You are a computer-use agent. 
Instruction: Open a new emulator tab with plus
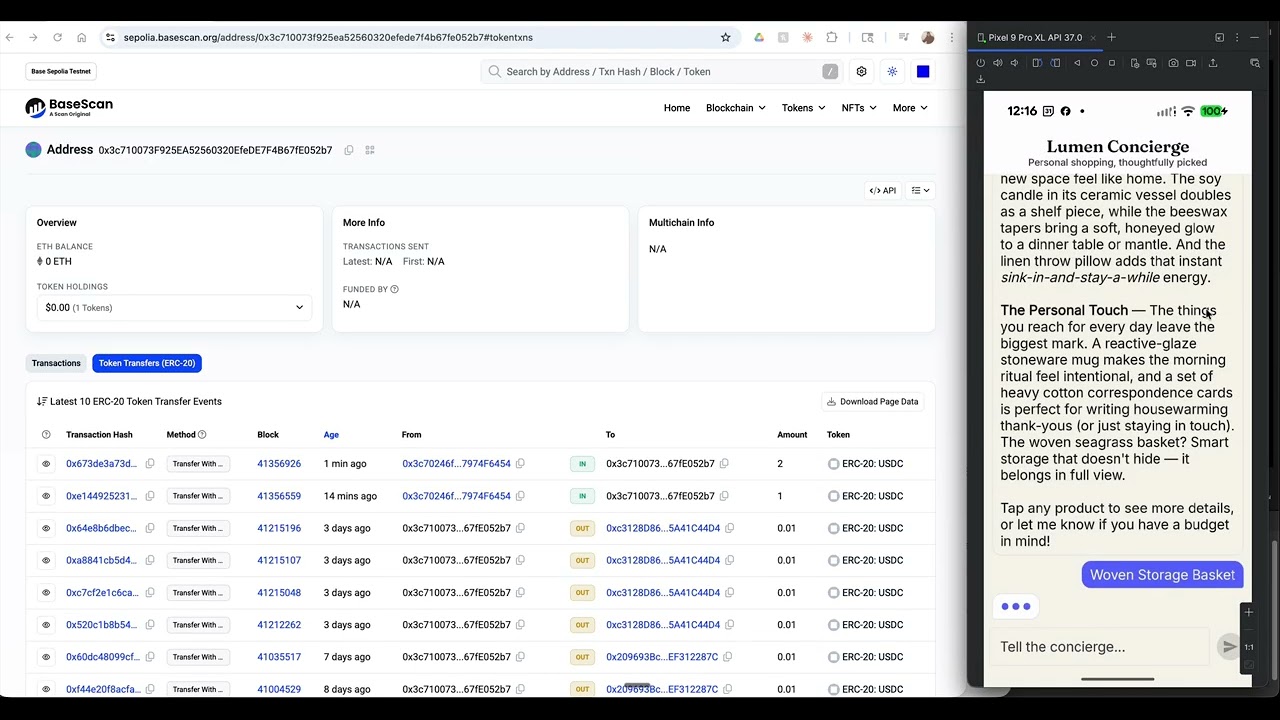click(1111, 37)
